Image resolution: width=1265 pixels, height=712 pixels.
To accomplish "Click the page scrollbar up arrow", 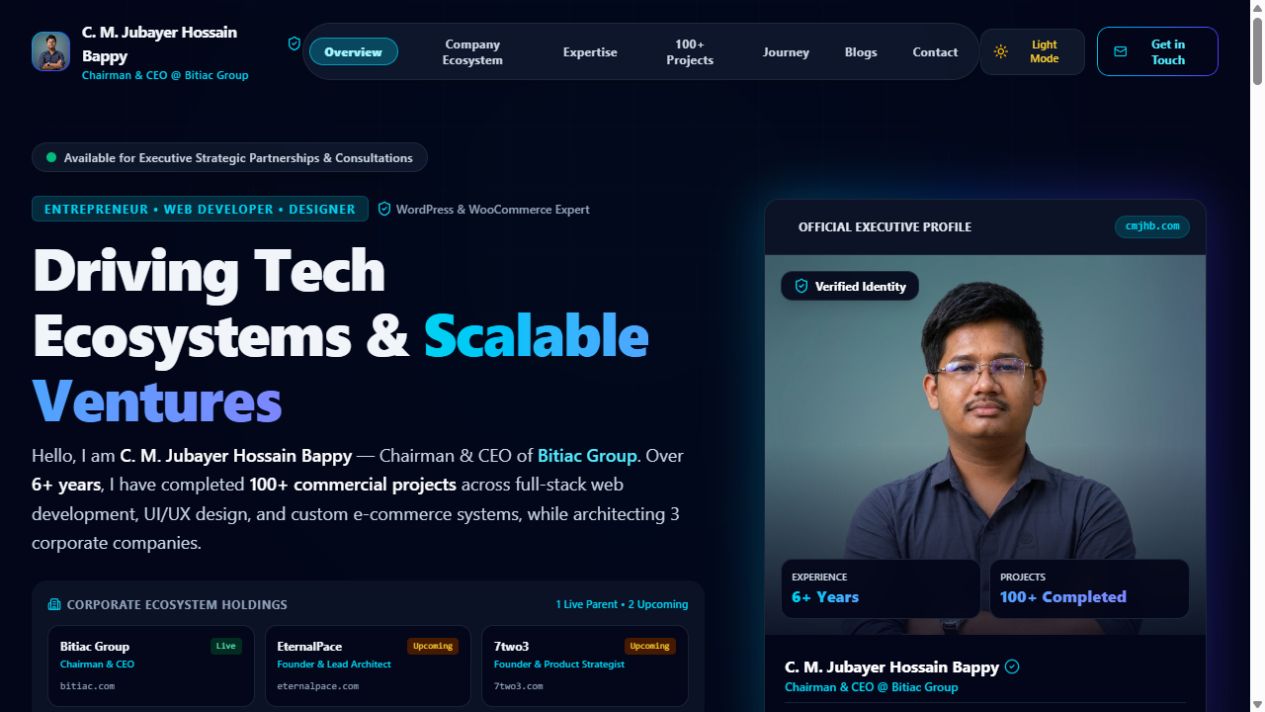I will (1257, 8).
